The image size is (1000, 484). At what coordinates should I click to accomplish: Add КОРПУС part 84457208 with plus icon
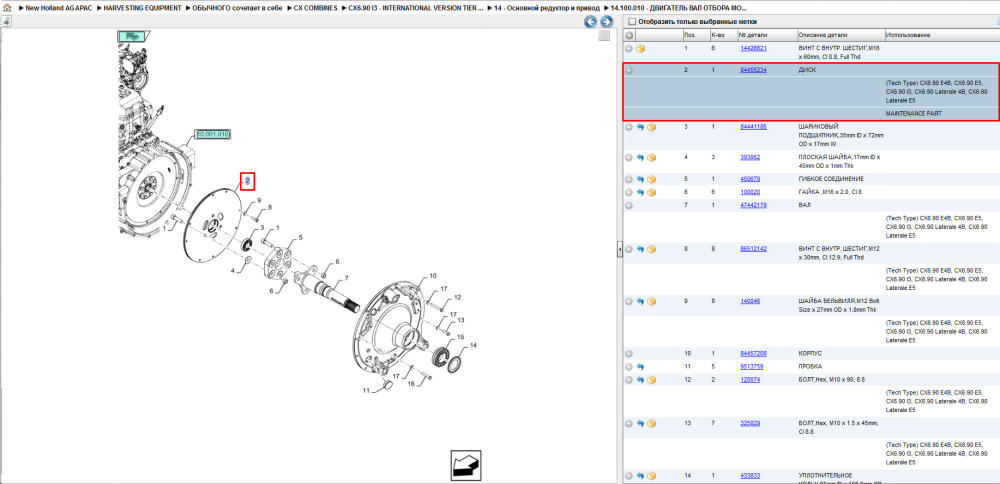coord(629,354)
